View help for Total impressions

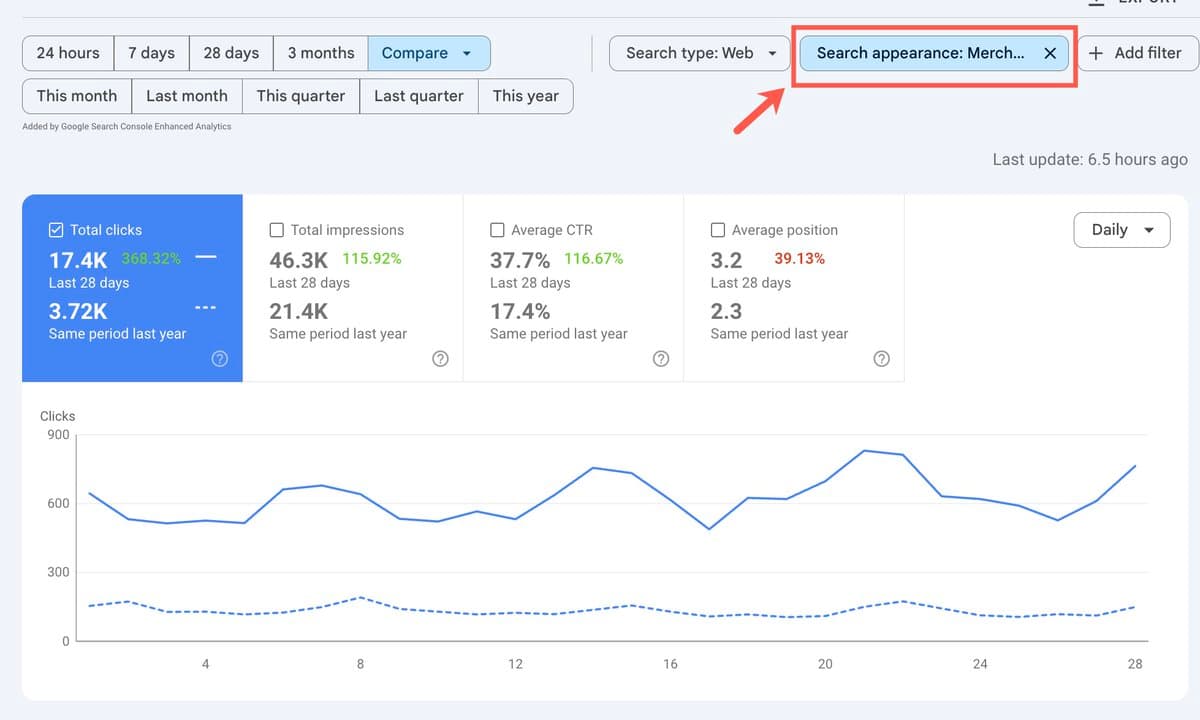(x=440, y=358)
